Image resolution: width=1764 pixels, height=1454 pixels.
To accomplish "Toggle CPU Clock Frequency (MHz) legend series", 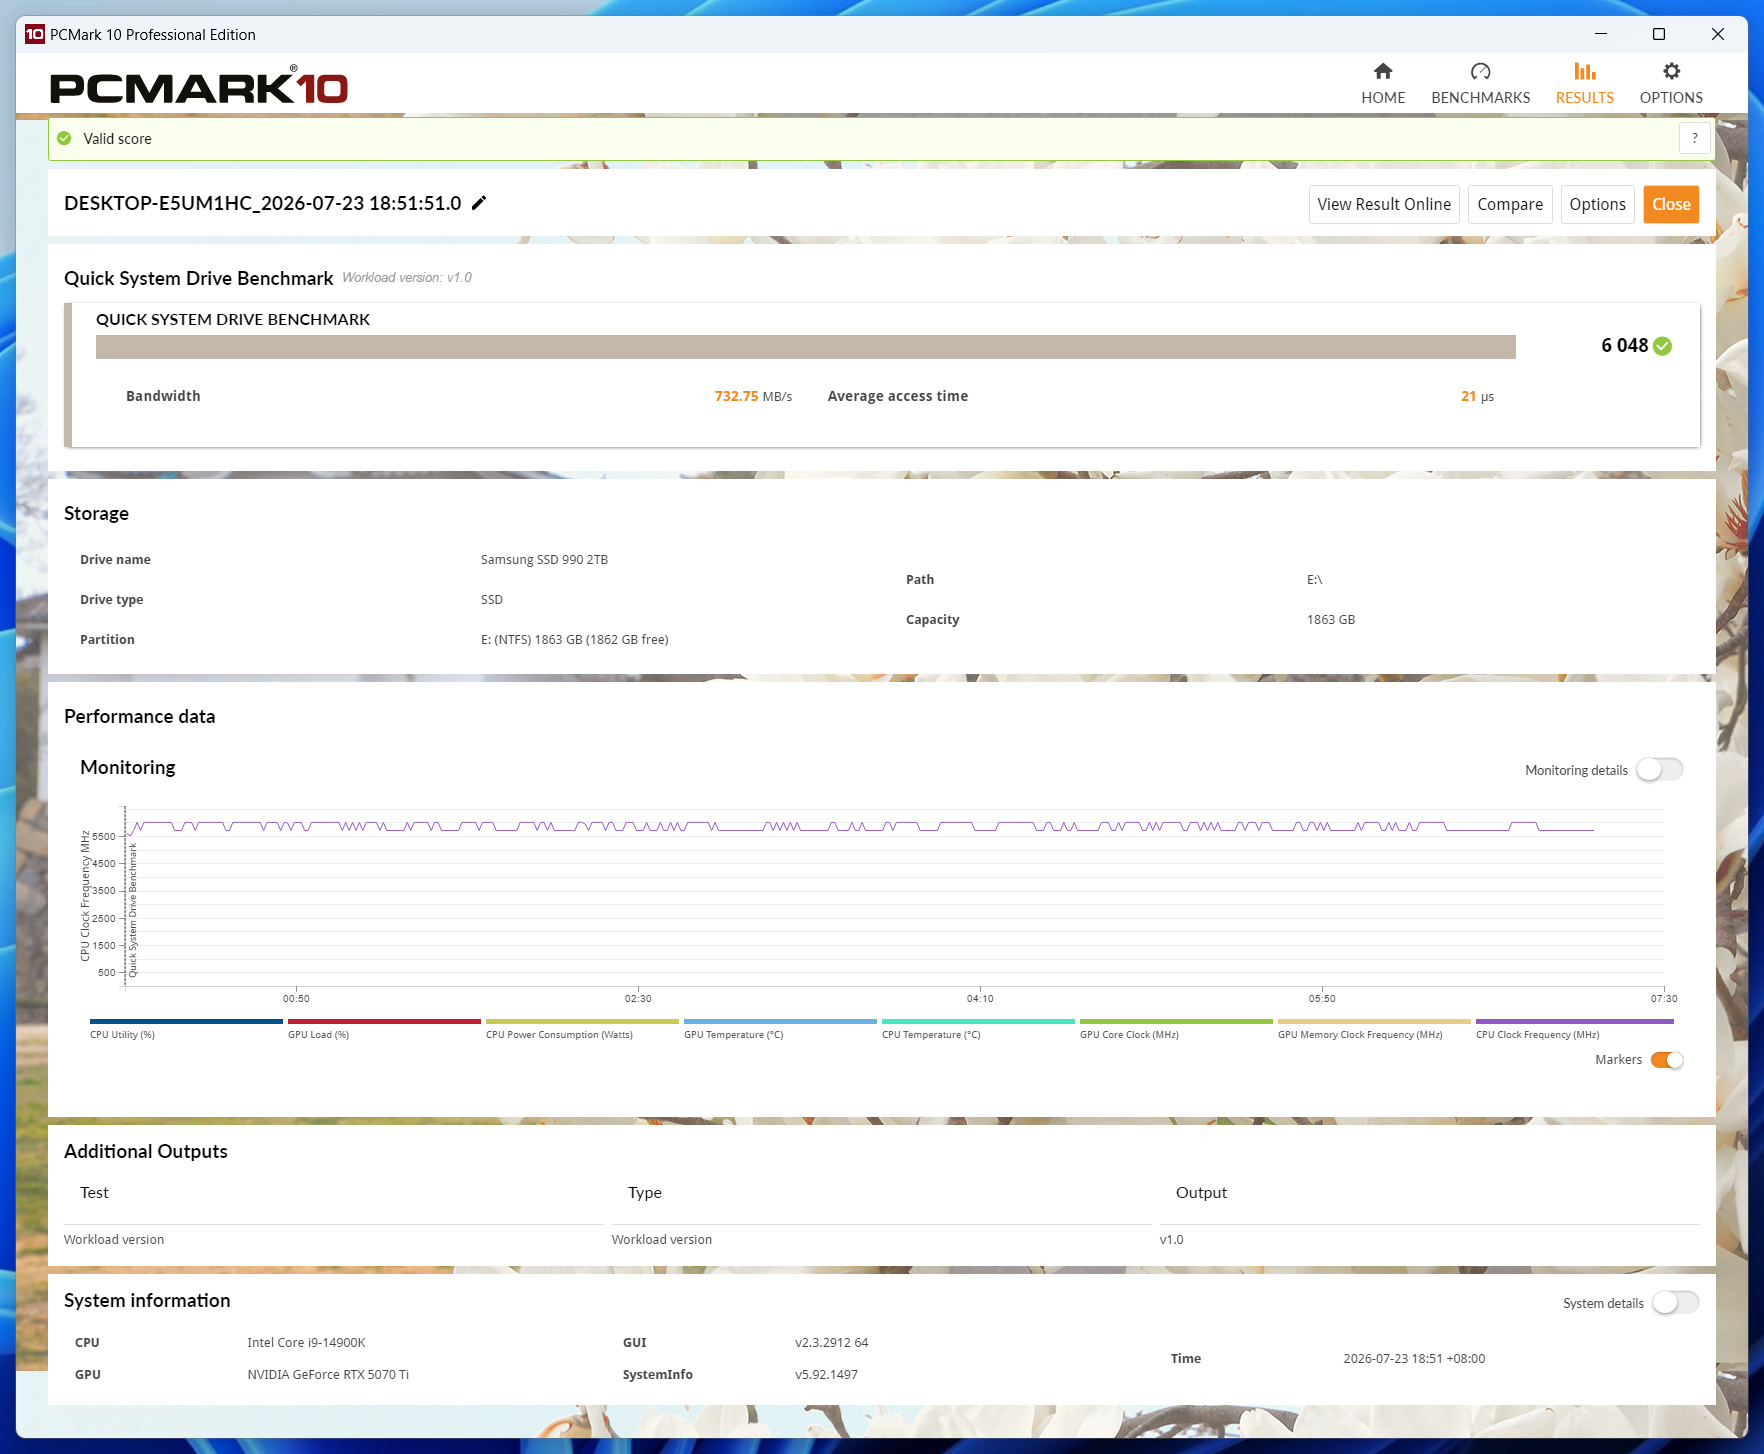I will point(1574,1029).
